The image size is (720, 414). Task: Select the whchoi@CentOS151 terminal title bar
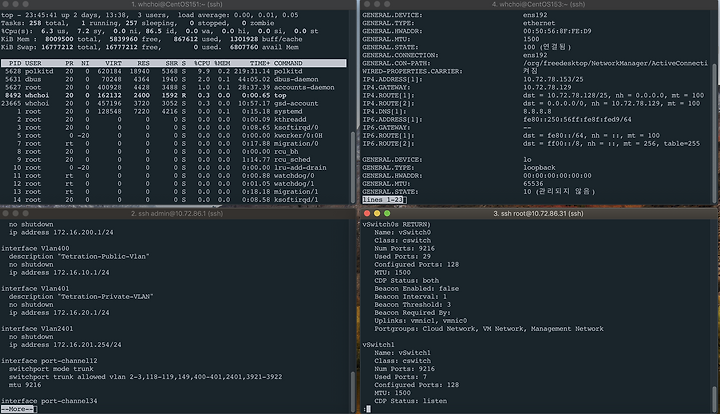(x=177, y=4)
